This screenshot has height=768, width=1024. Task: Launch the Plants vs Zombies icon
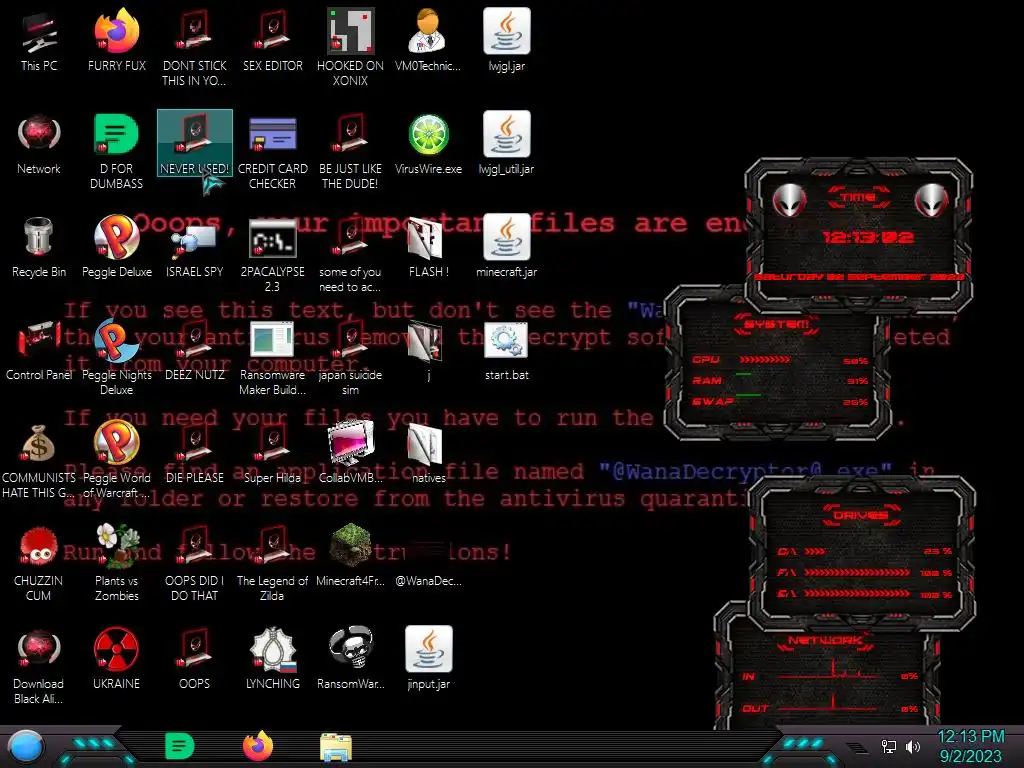116,564
